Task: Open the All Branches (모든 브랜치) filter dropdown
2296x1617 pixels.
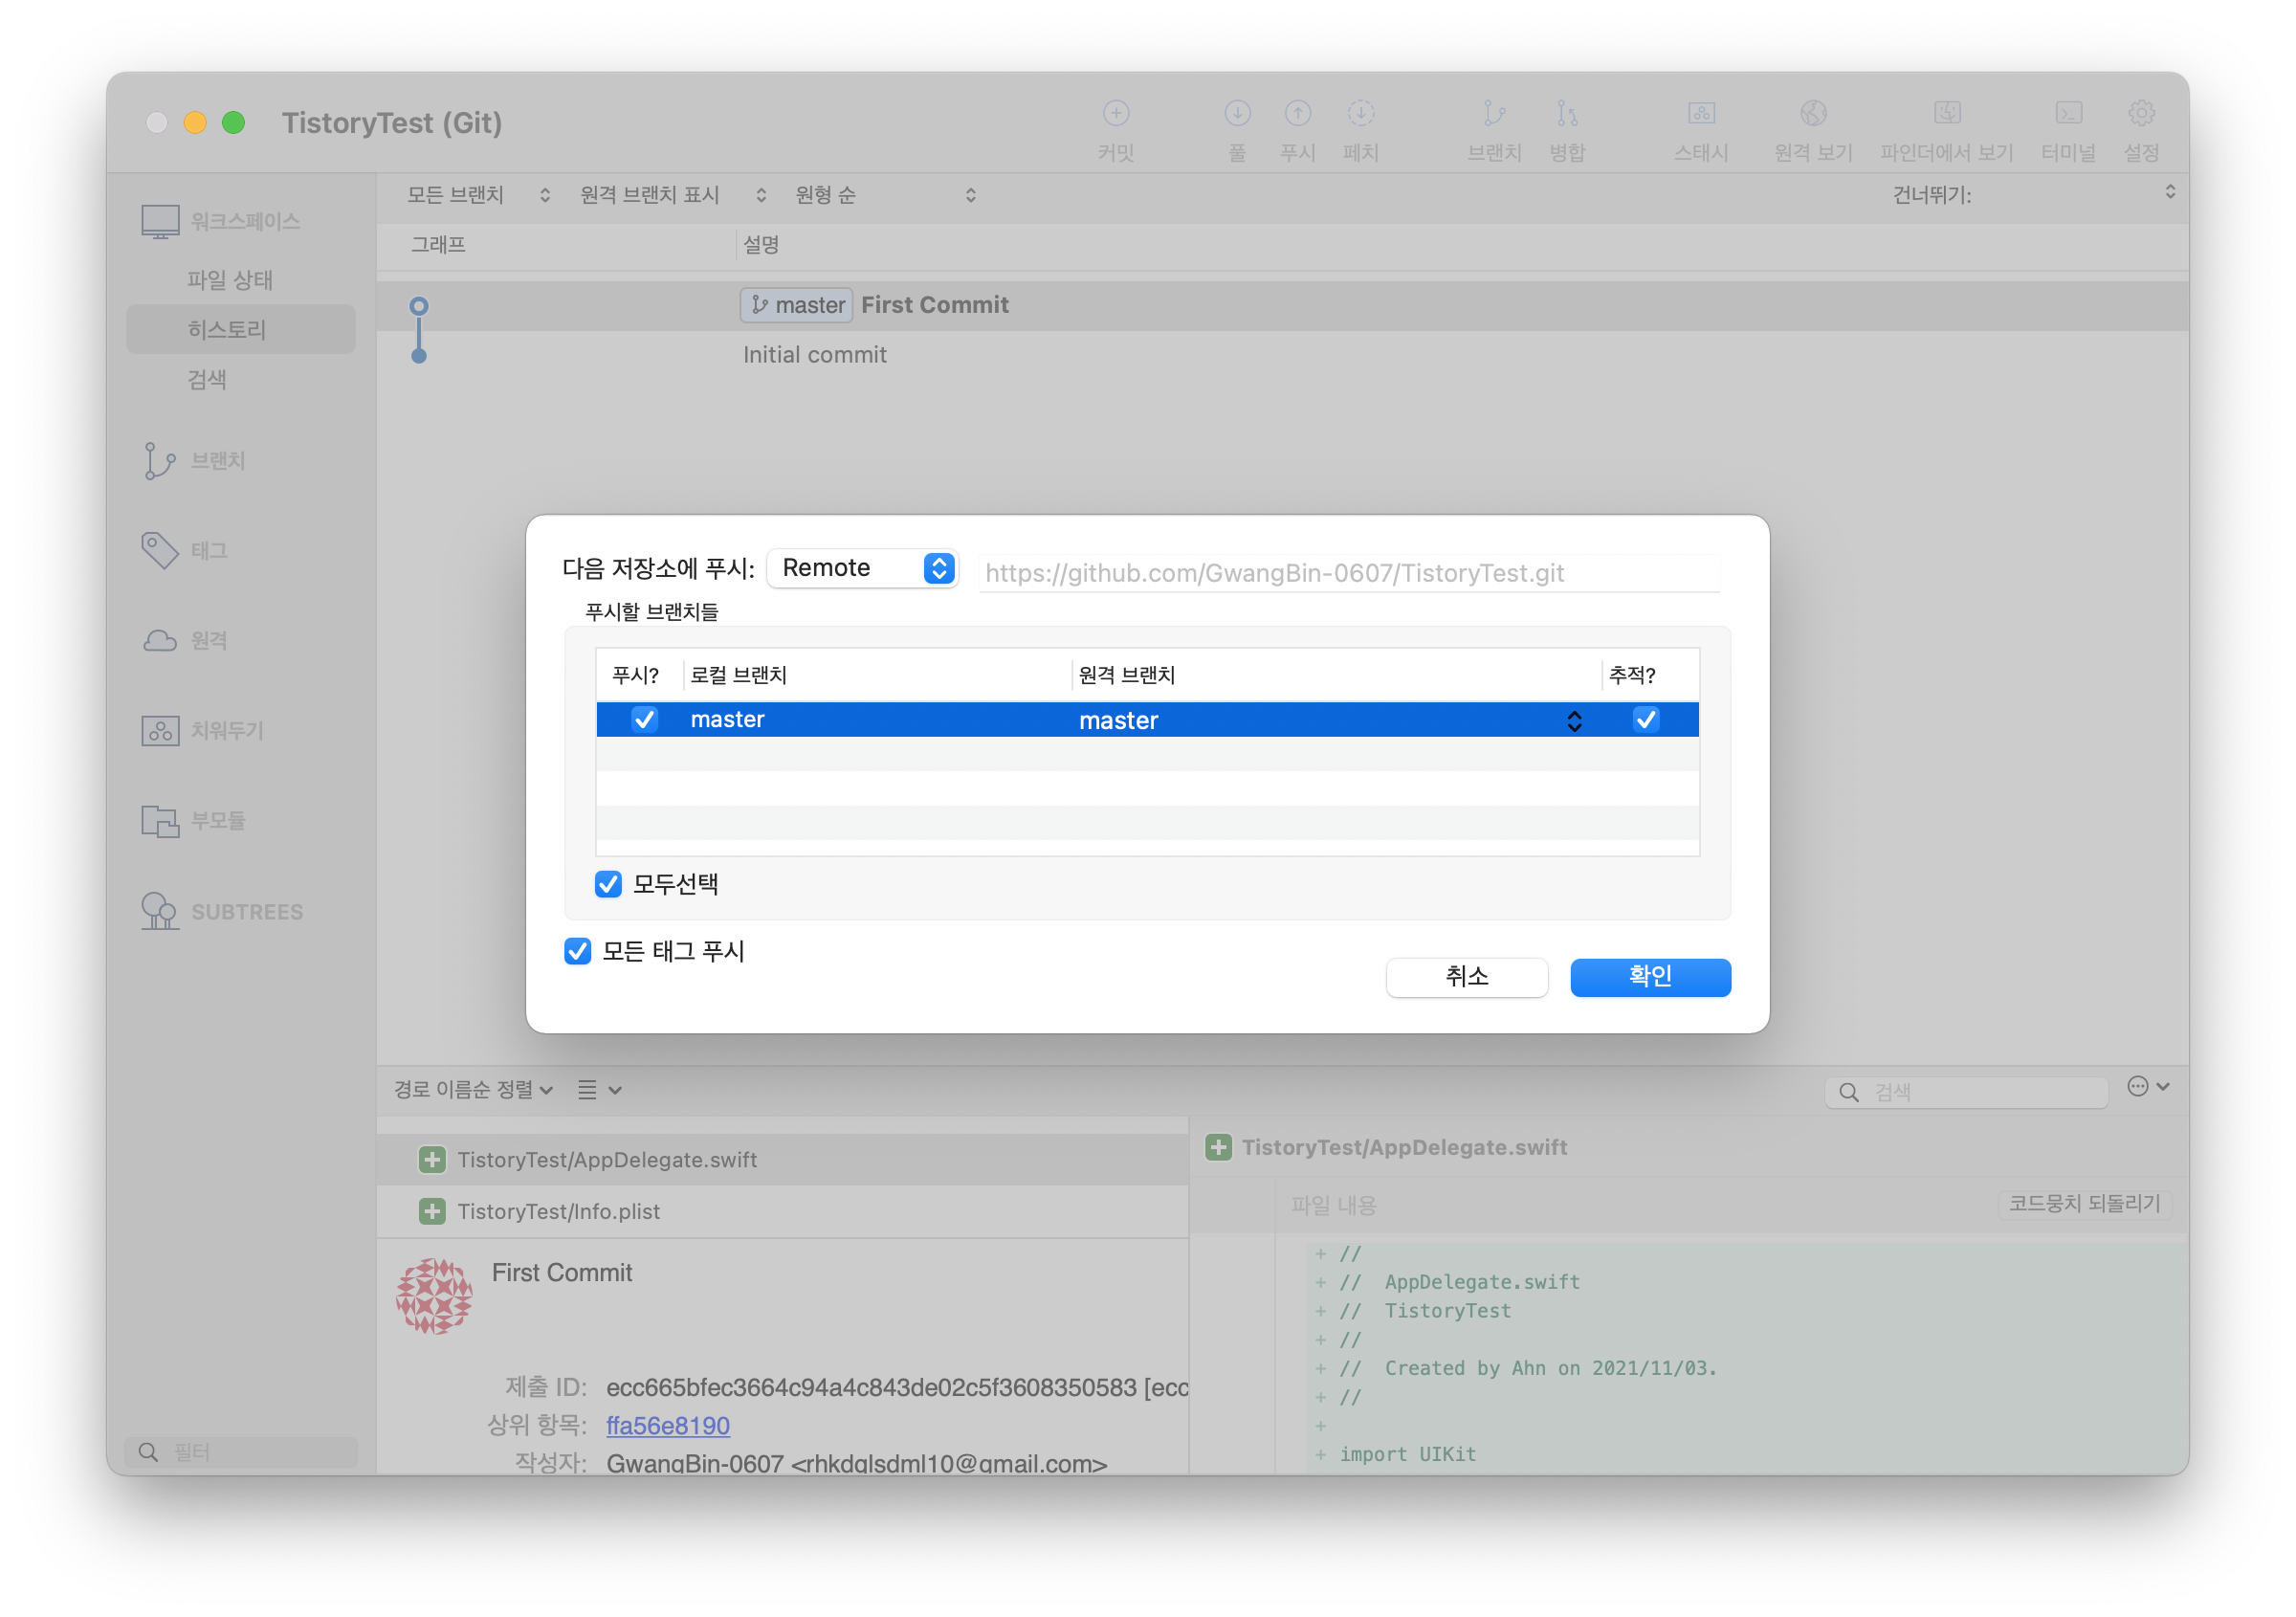Action: tap(478, 195)
